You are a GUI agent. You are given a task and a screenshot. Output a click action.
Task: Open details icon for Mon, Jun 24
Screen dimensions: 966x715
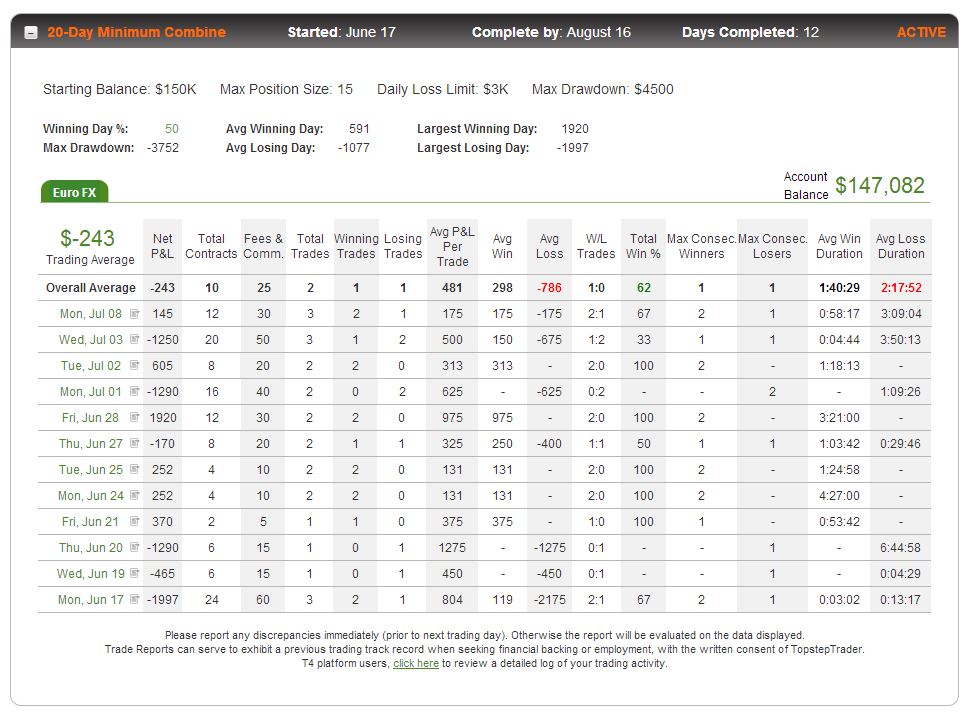[134, 495]
